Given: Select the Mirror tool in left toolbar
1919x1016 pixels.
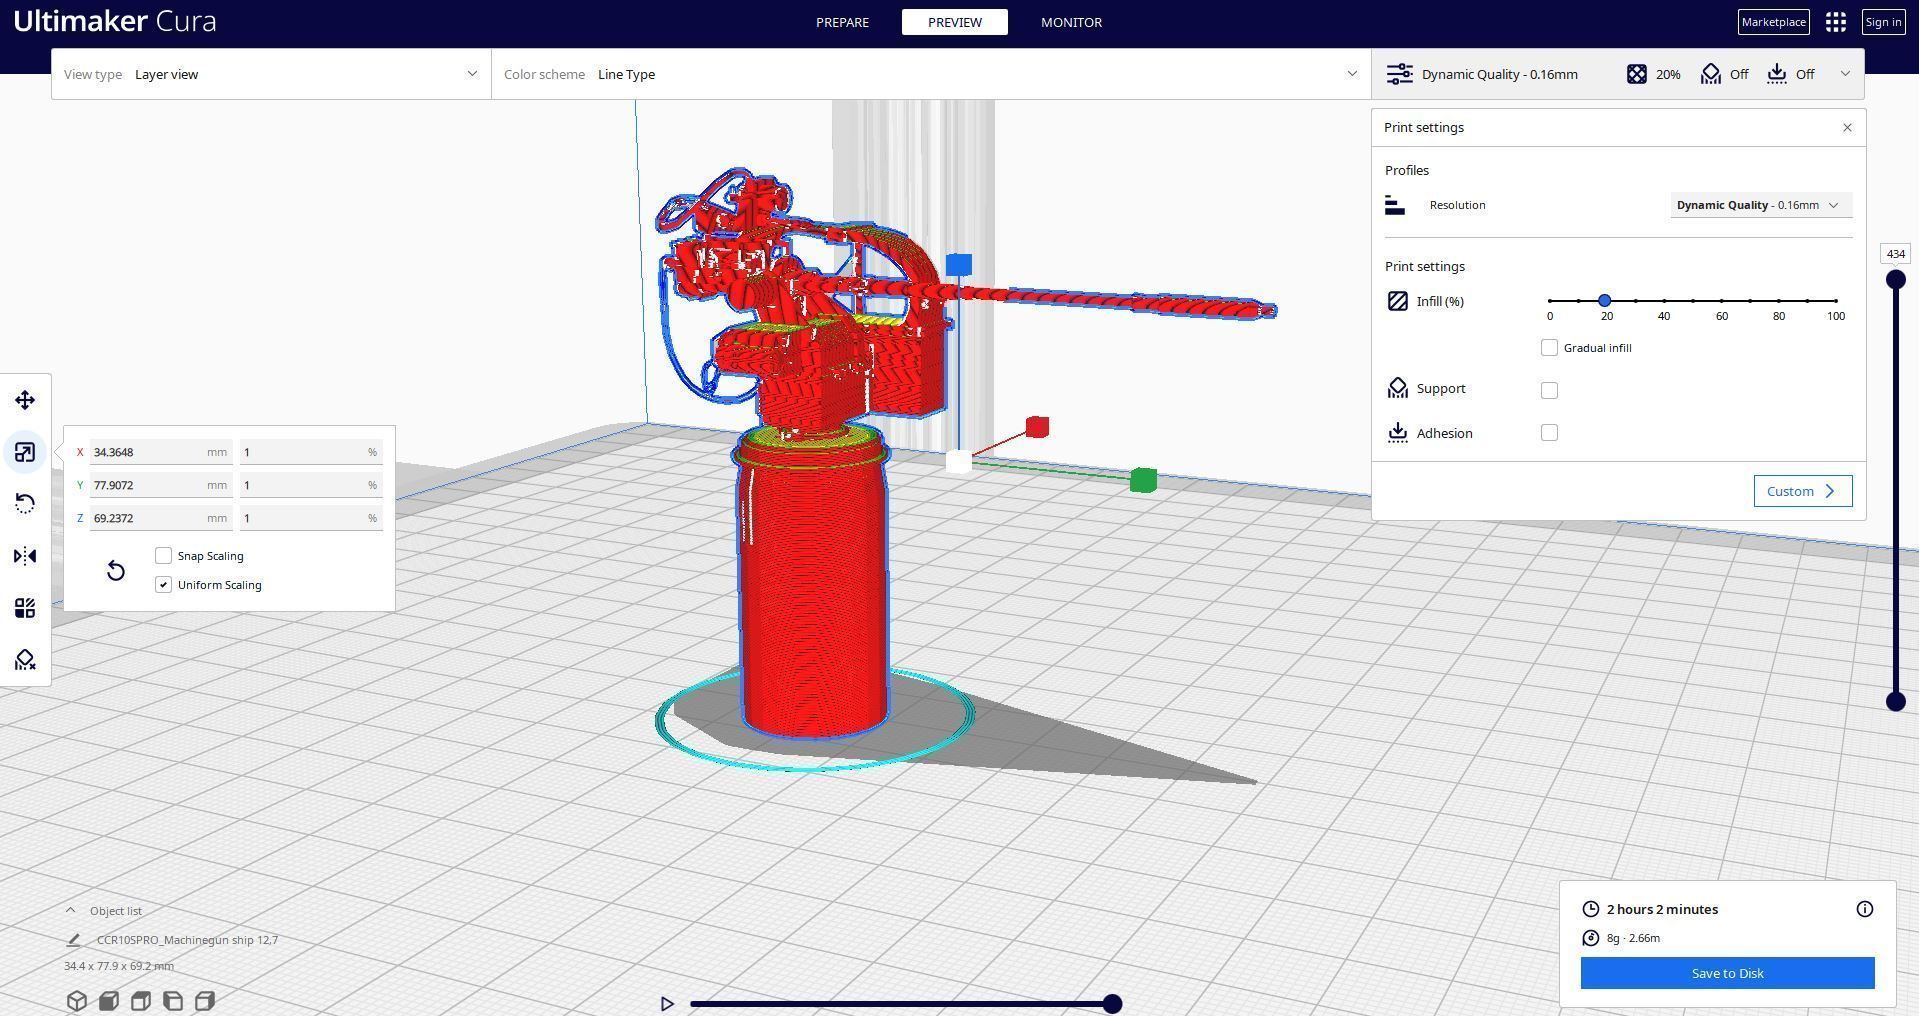Looking at the screenshot, I should [x=25, y=556].
